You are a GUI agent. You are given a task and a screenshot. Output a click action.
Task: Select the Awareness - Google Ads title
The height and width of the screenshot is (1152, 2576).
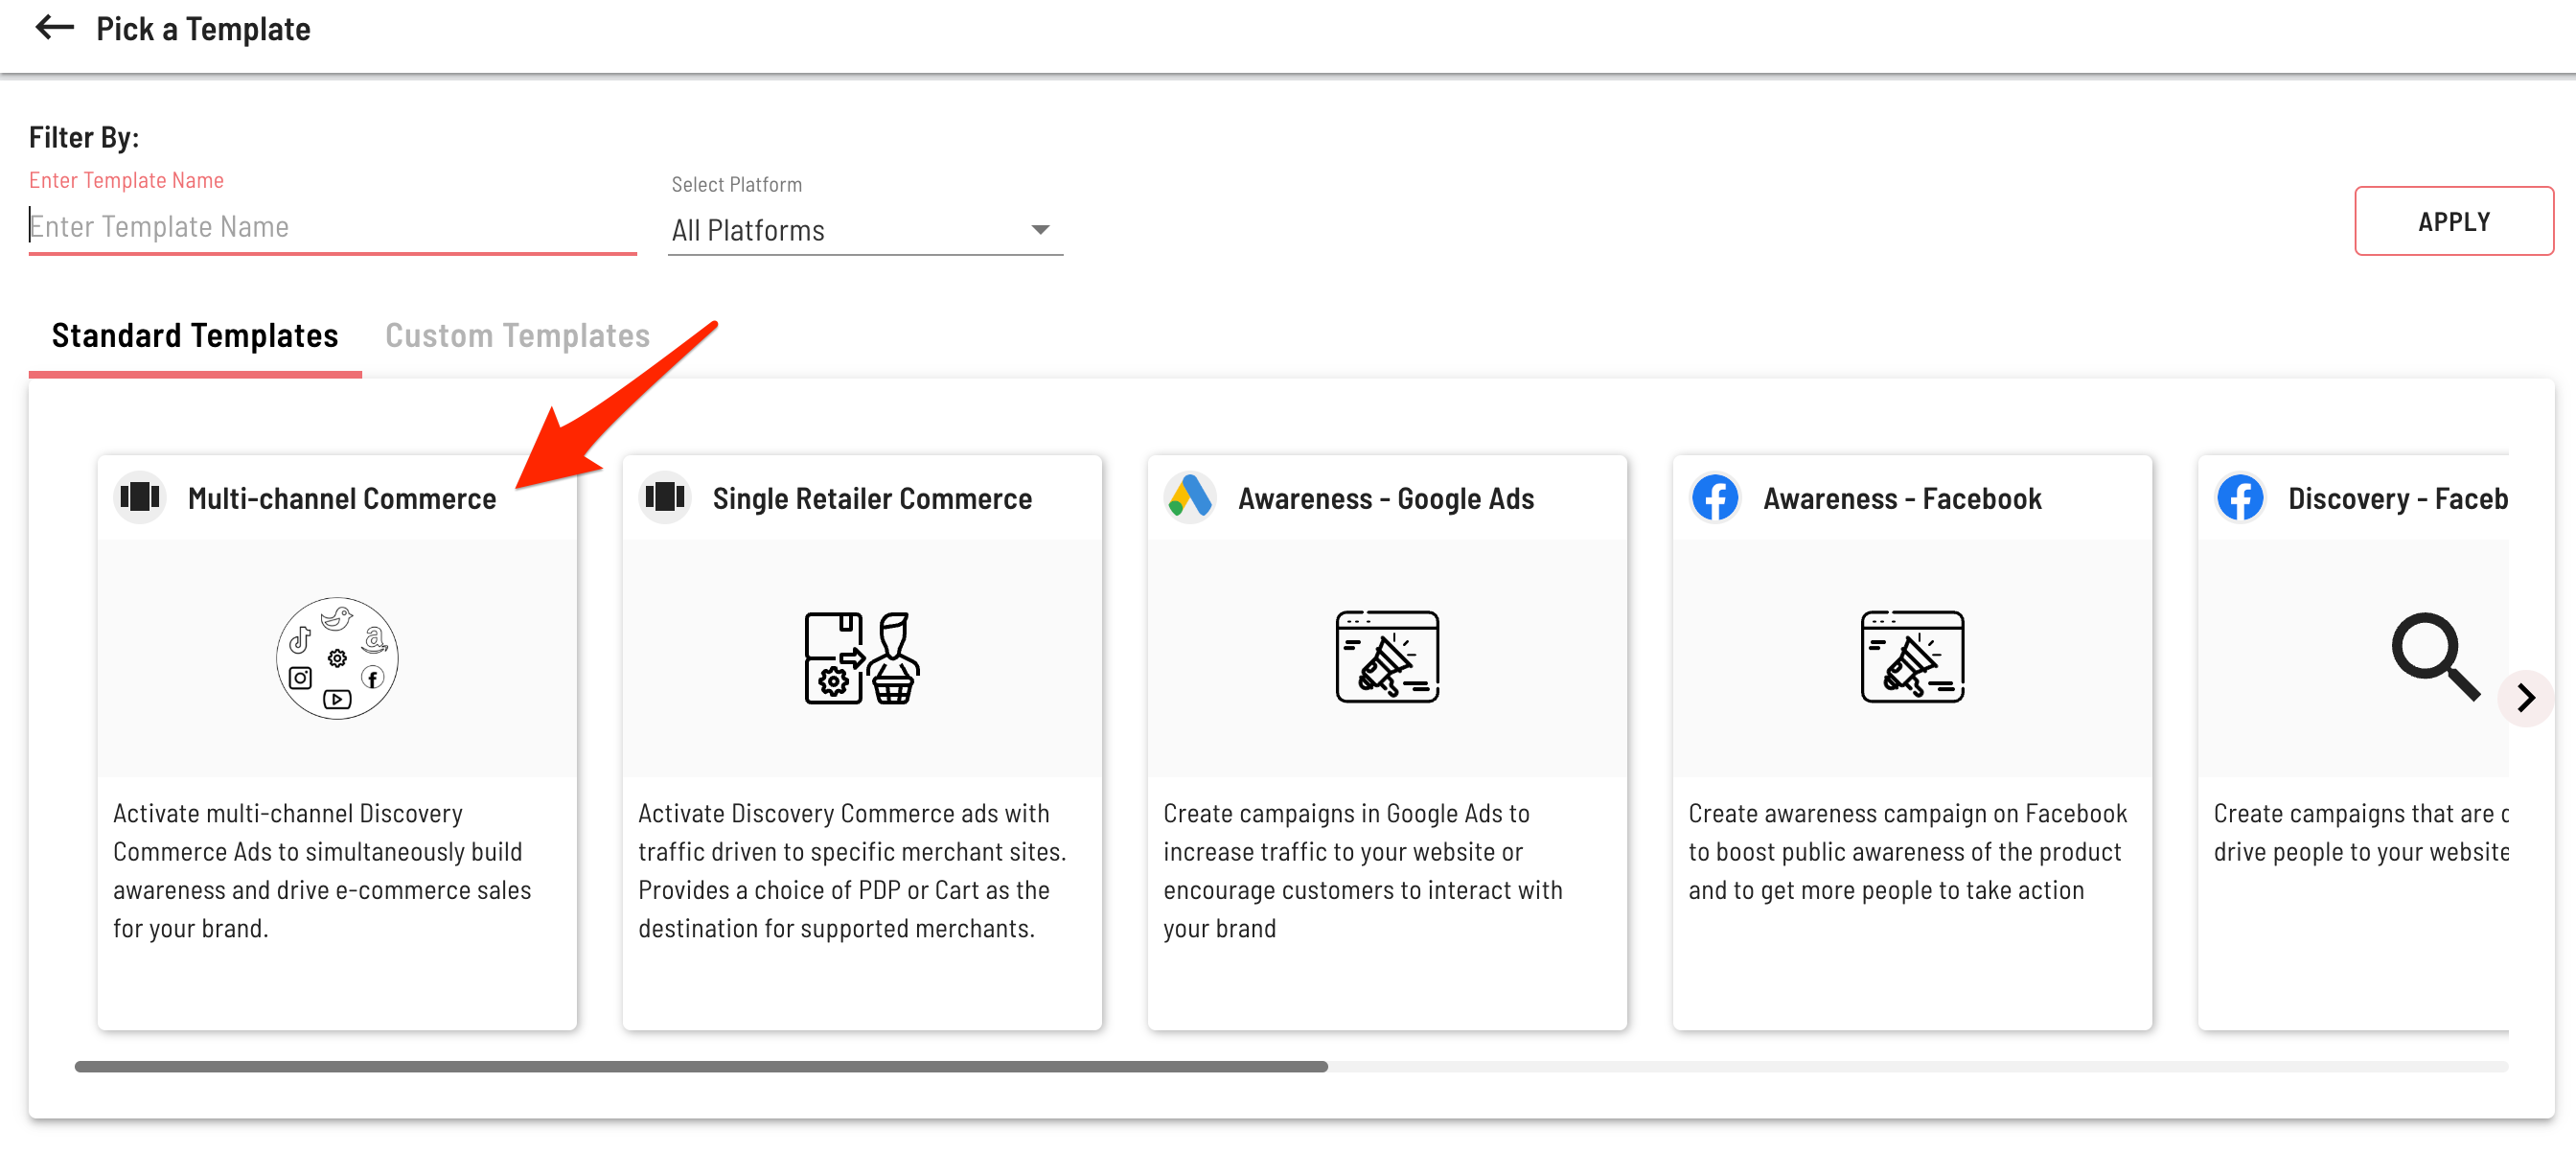(1385, 498)
